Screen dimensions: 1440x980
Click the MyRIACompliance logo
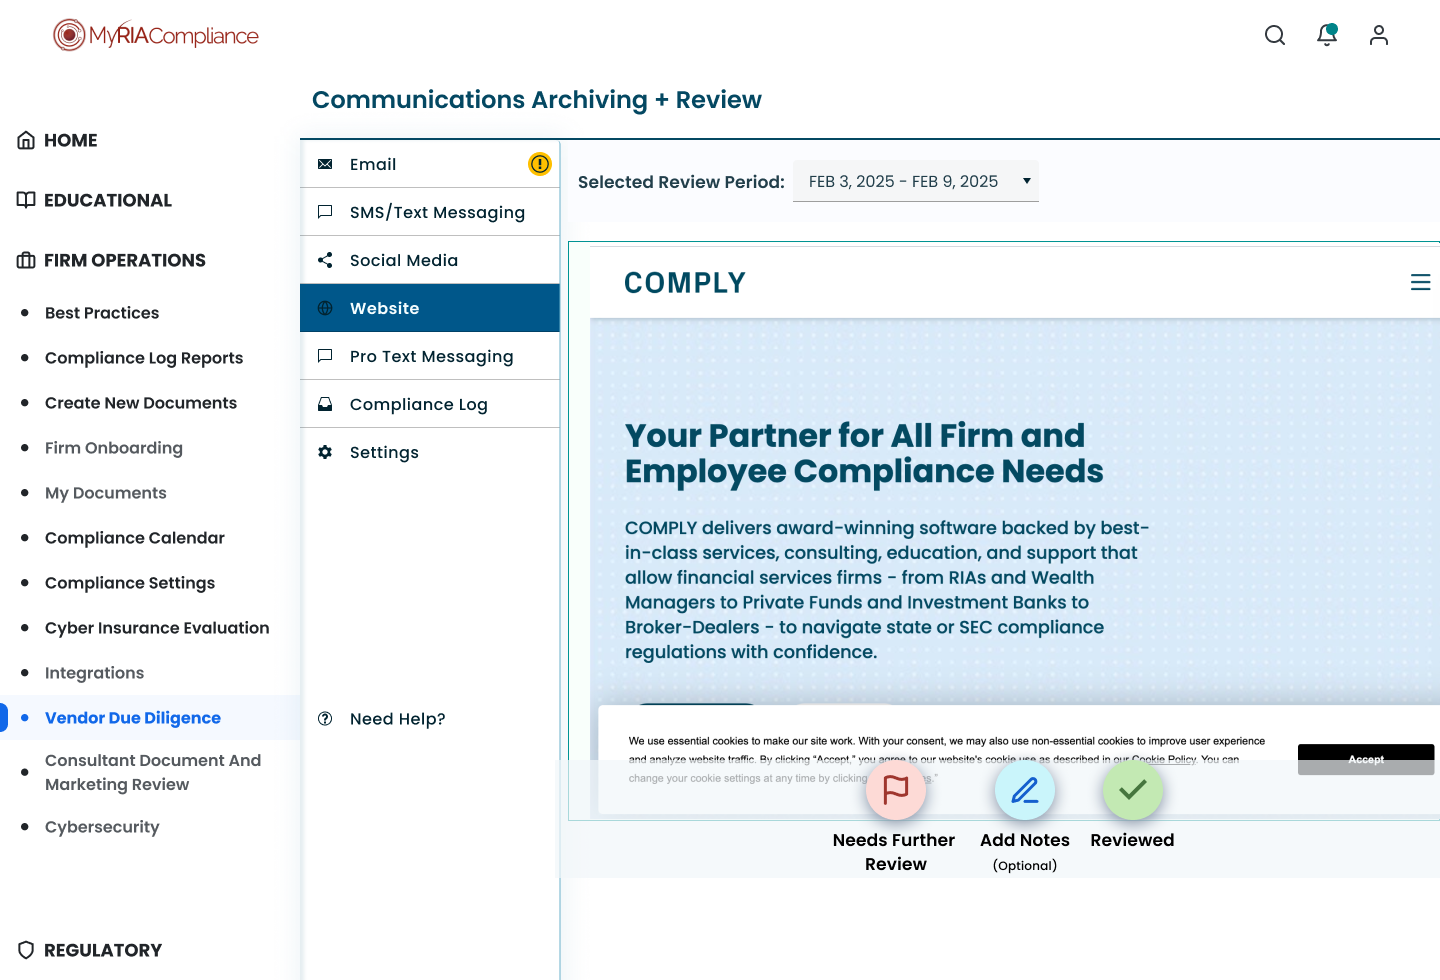coord(156,35)
